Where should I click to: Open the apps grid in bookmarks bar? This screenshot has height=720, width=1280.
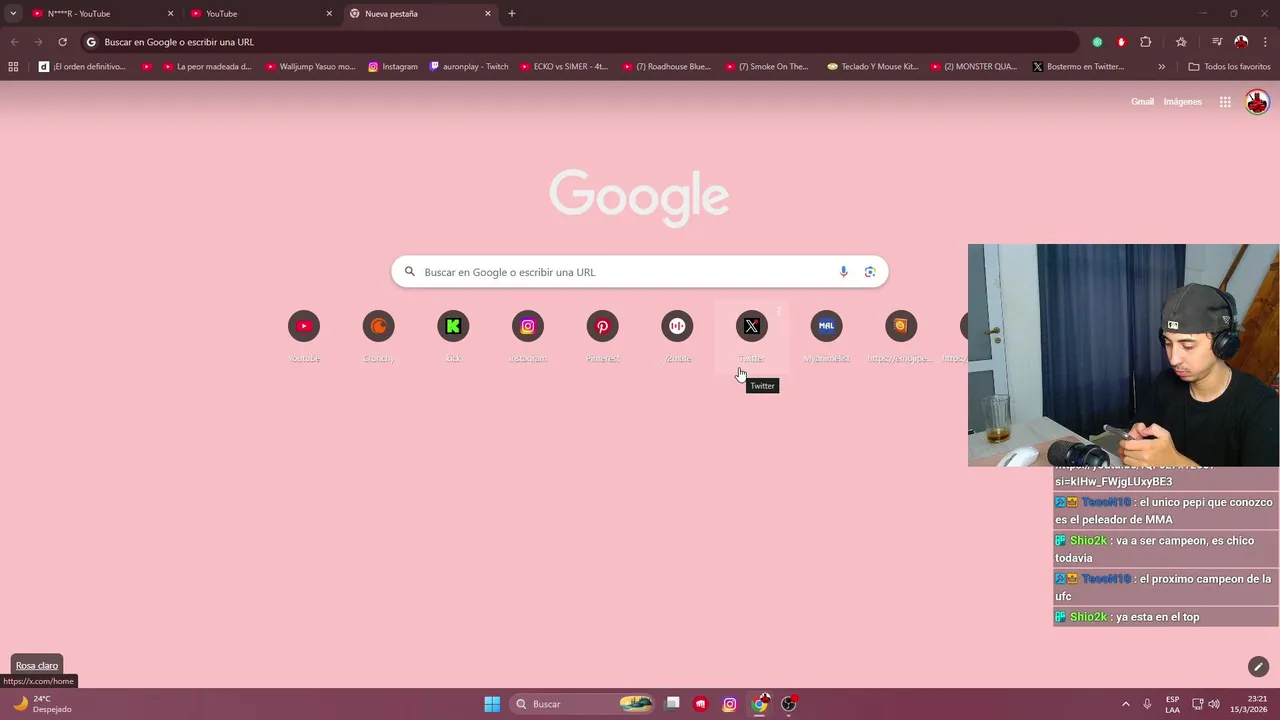[x=13, y=67]
